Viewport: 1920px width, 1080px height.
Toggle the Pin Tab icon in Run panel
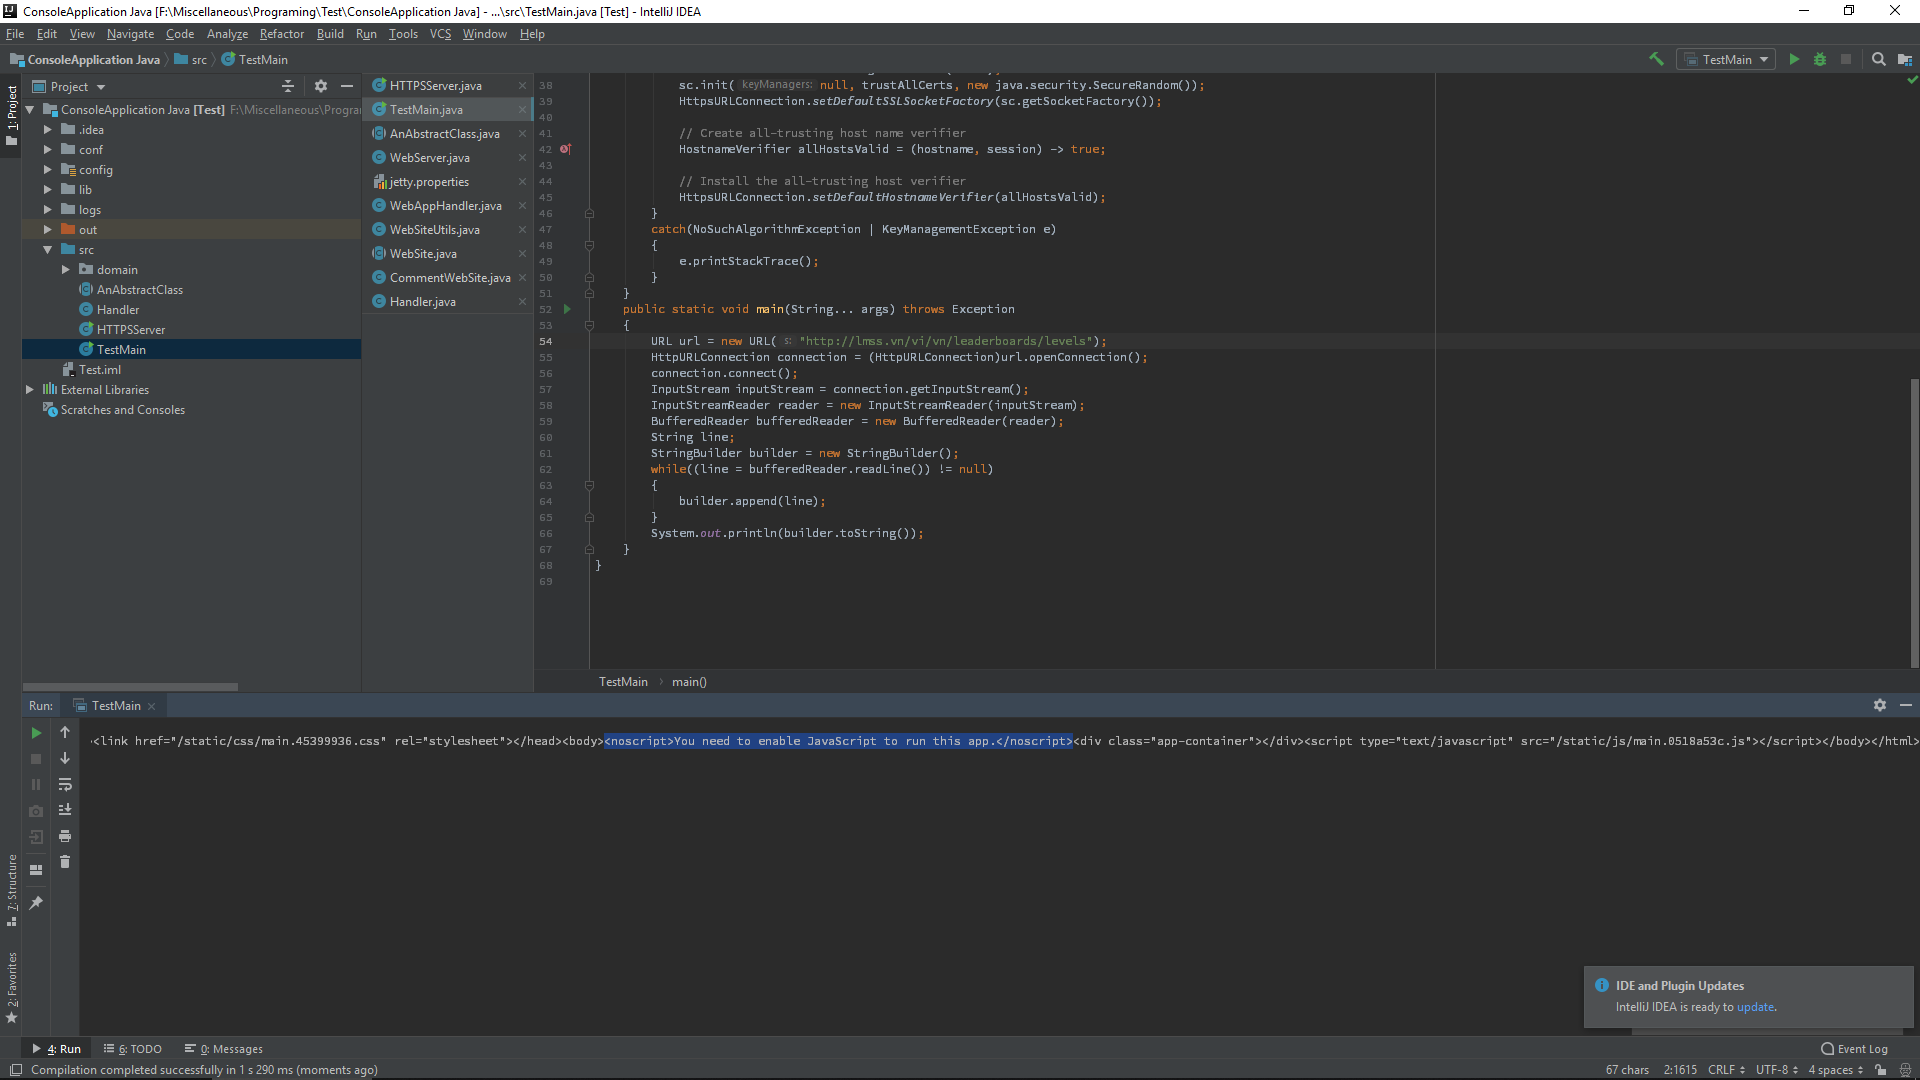pos(36,903)
